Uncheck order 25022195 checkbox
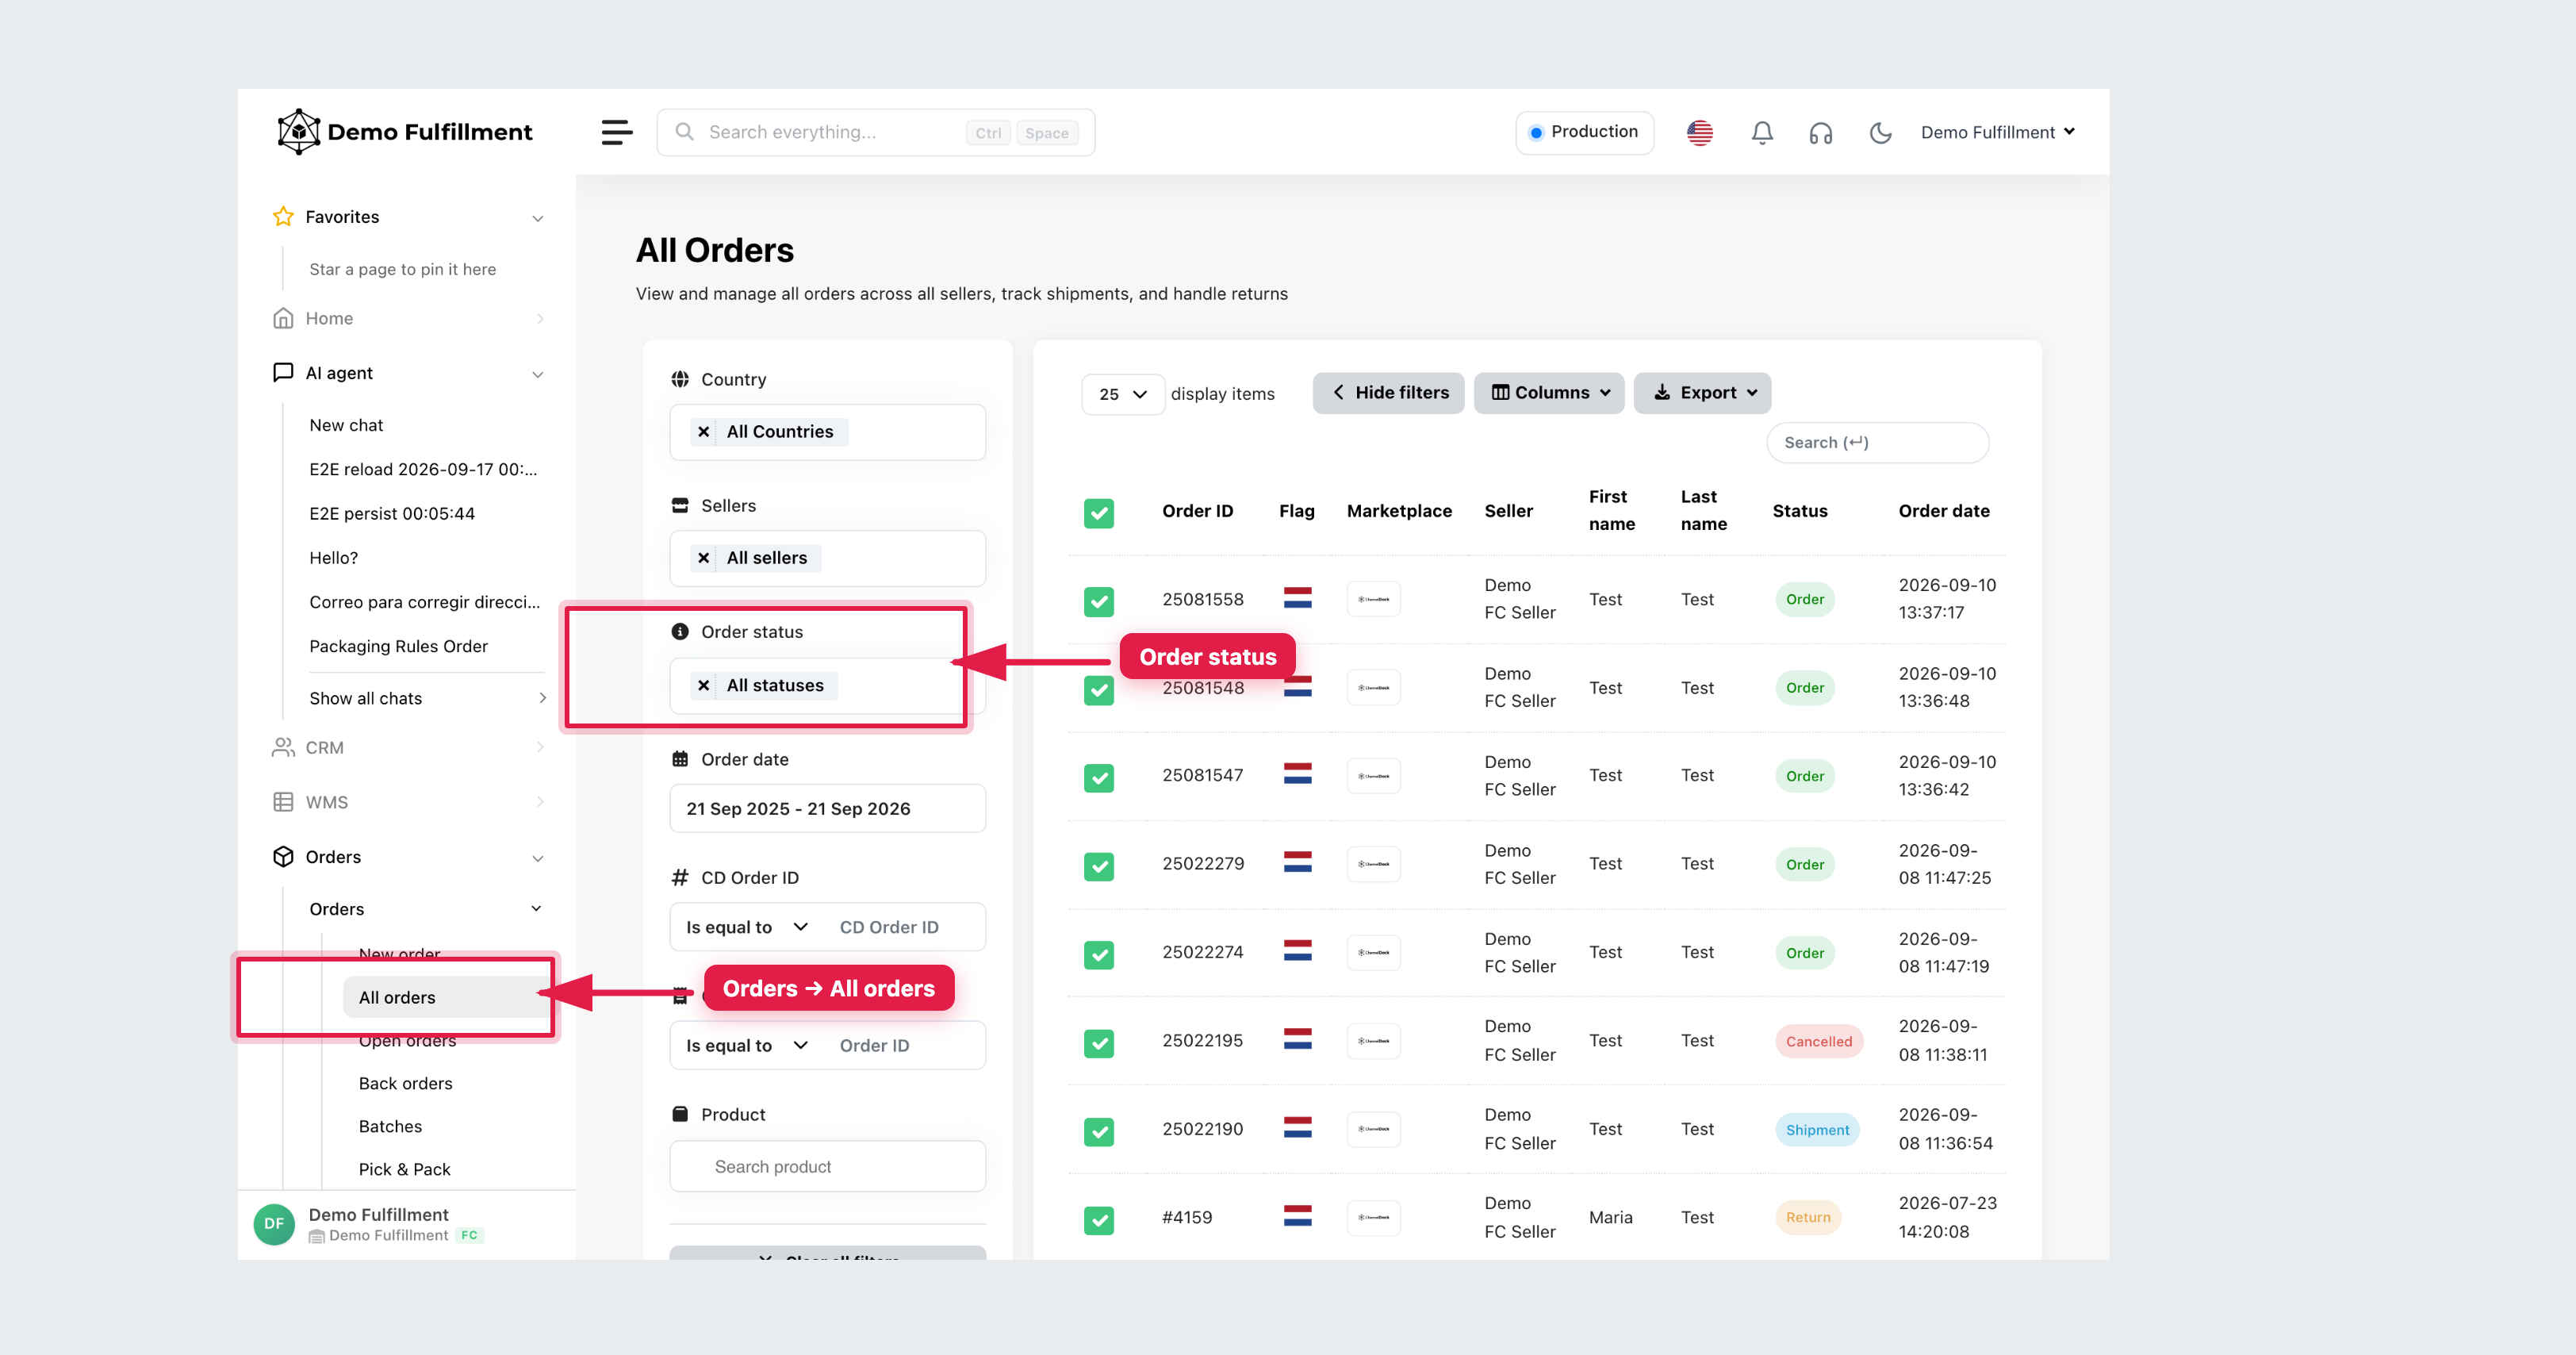2576x1355 pixels. click(1099, 1043)
